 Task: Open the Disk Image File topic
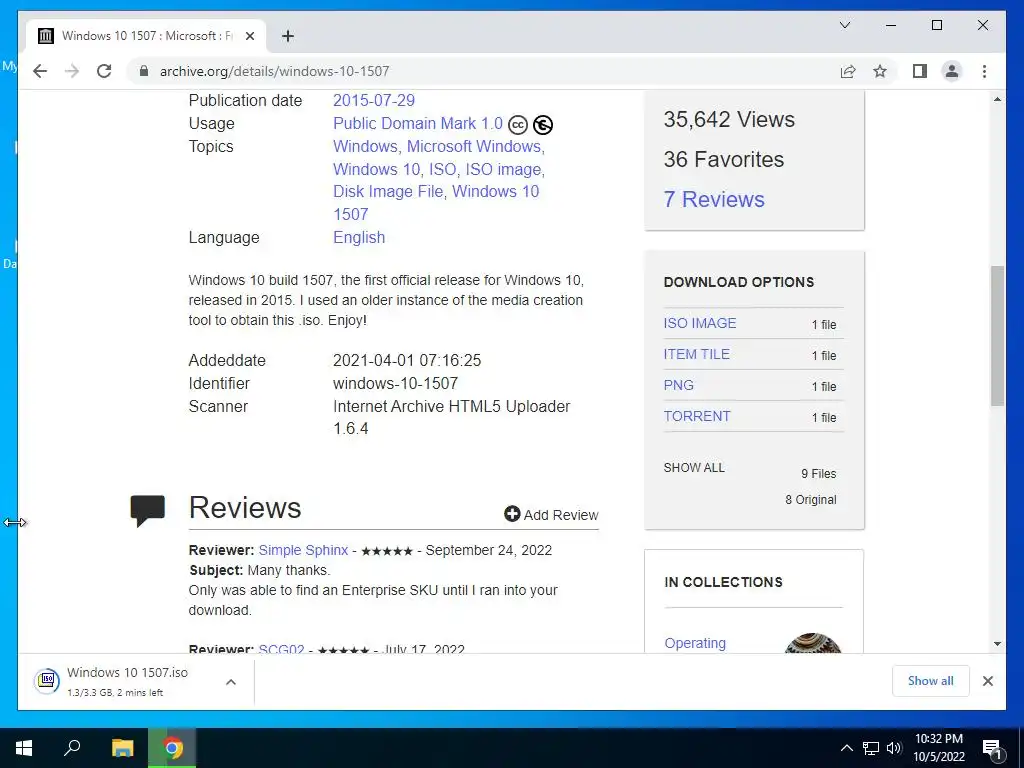[x=388, y=191]
